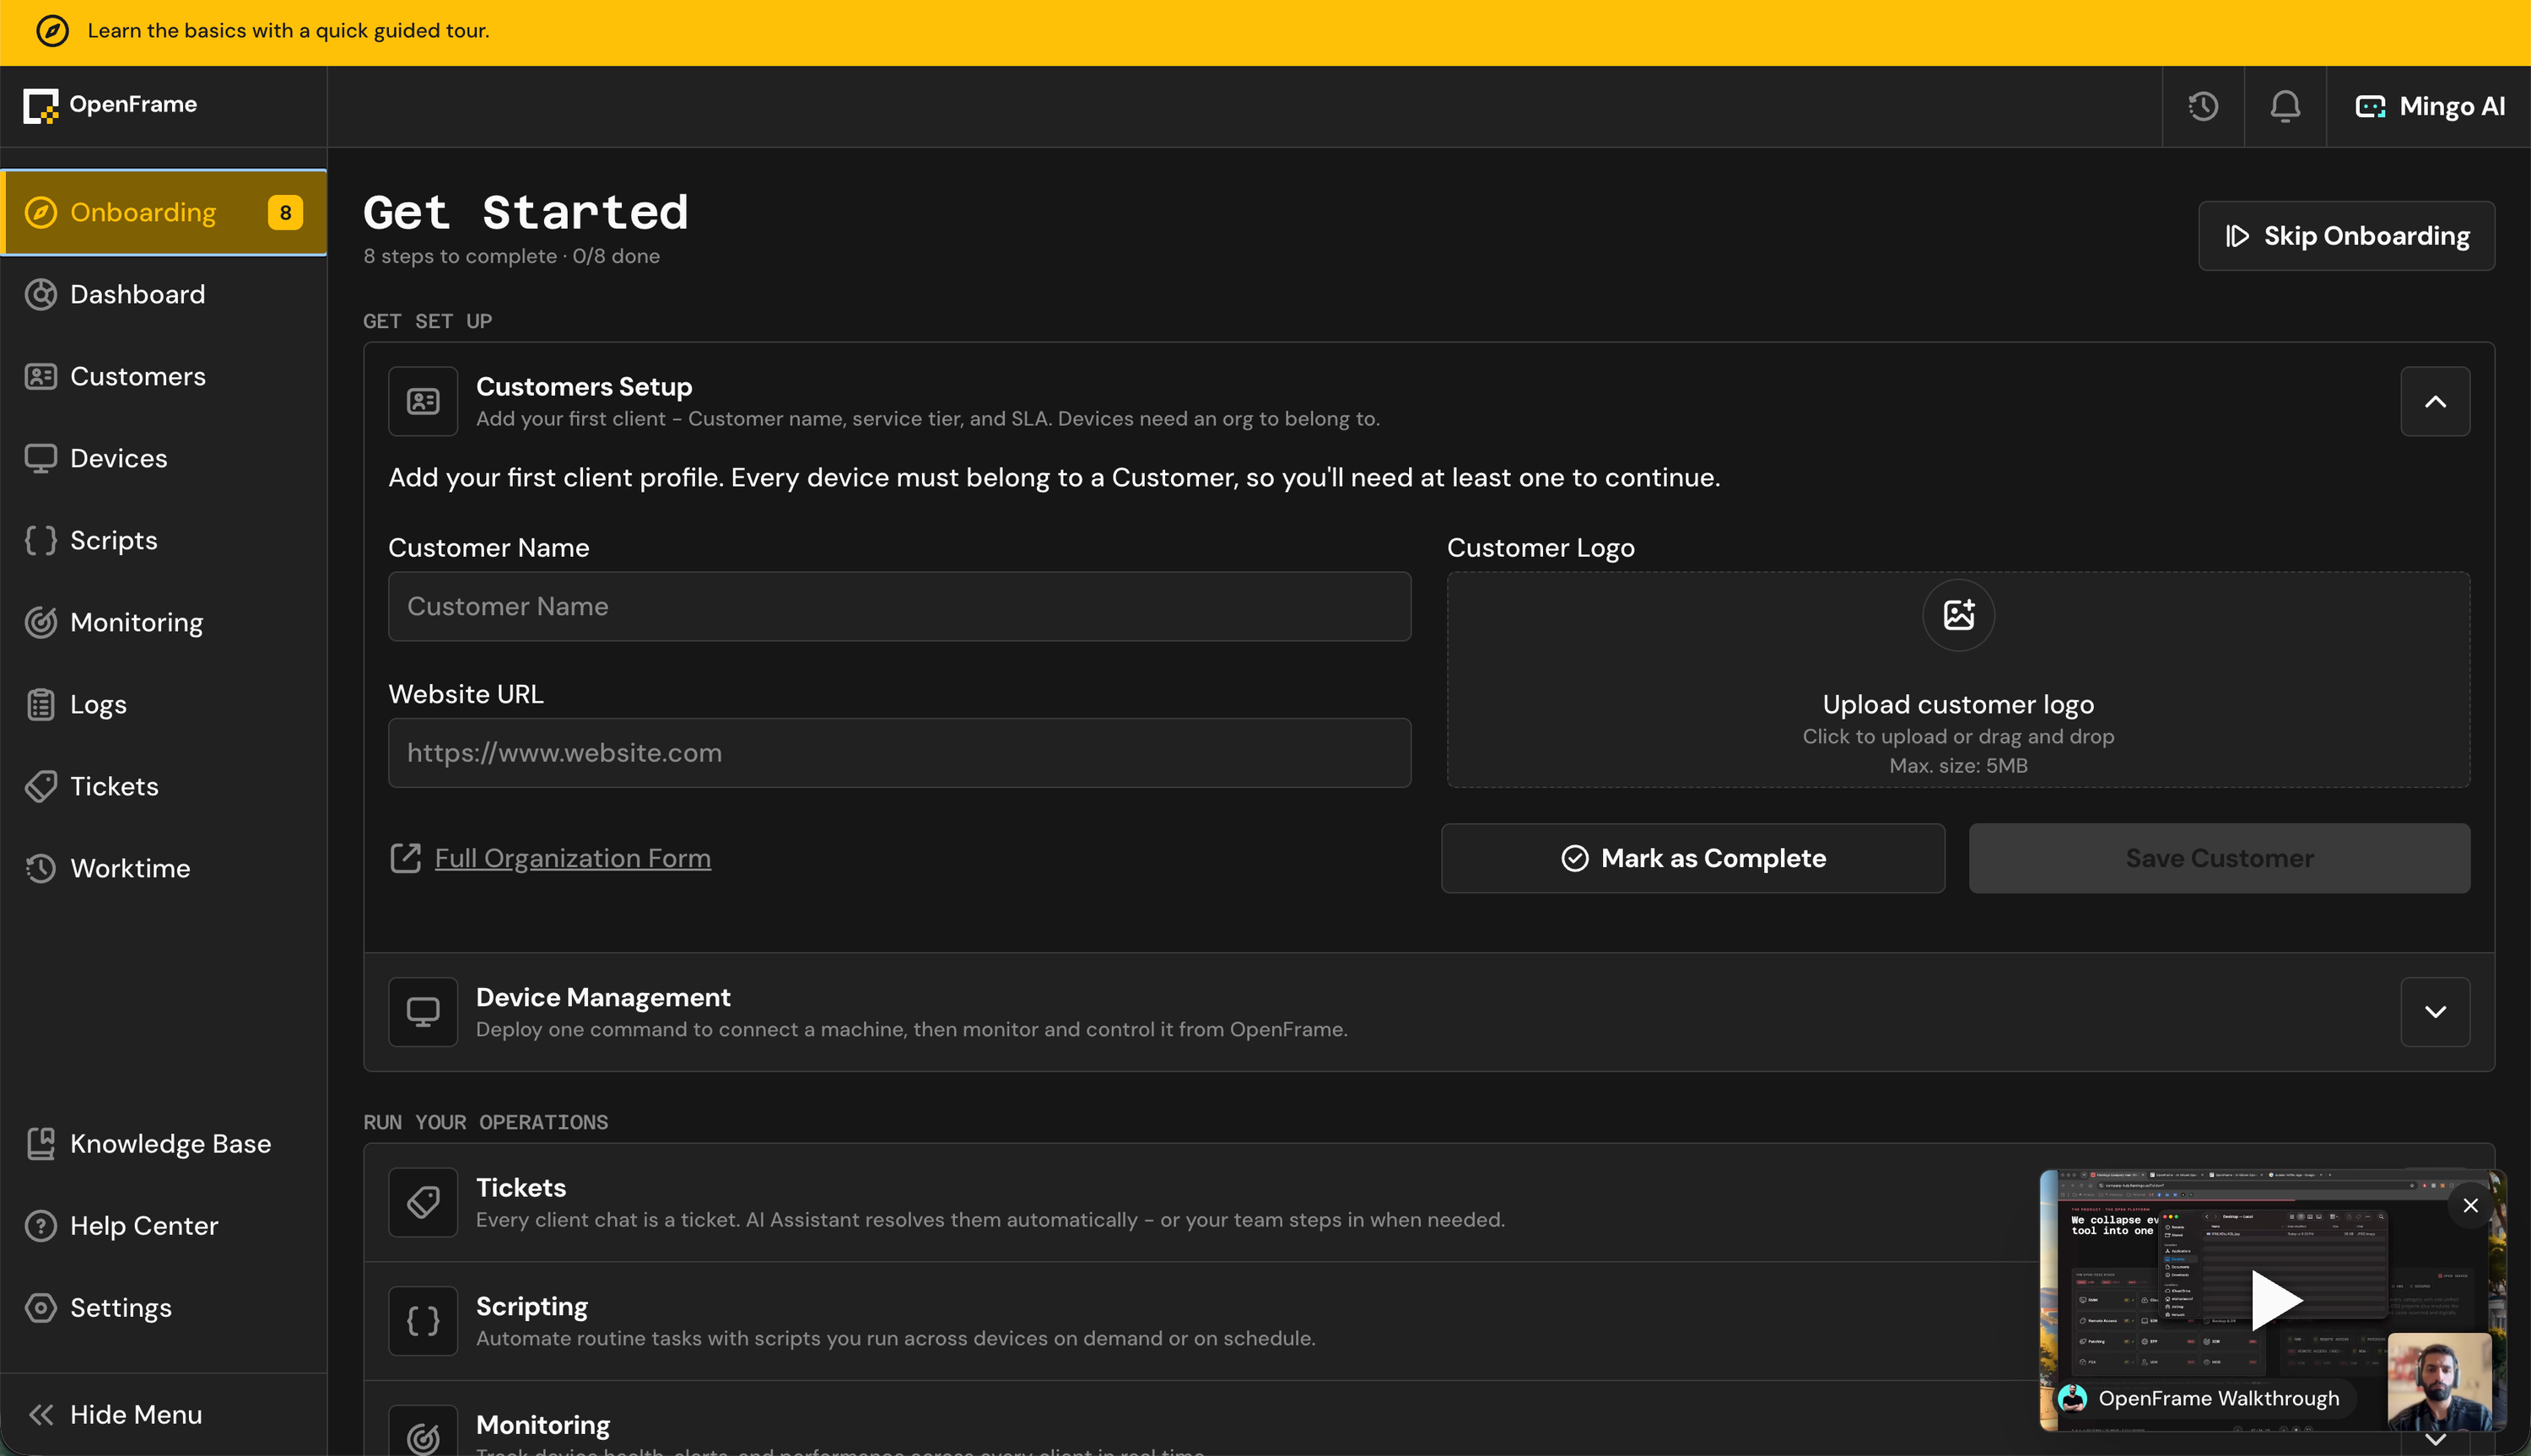Open the Knowledge Base sidebar item
The width and height of the screenshot is (2531, 1456).
coord(164,1144)
